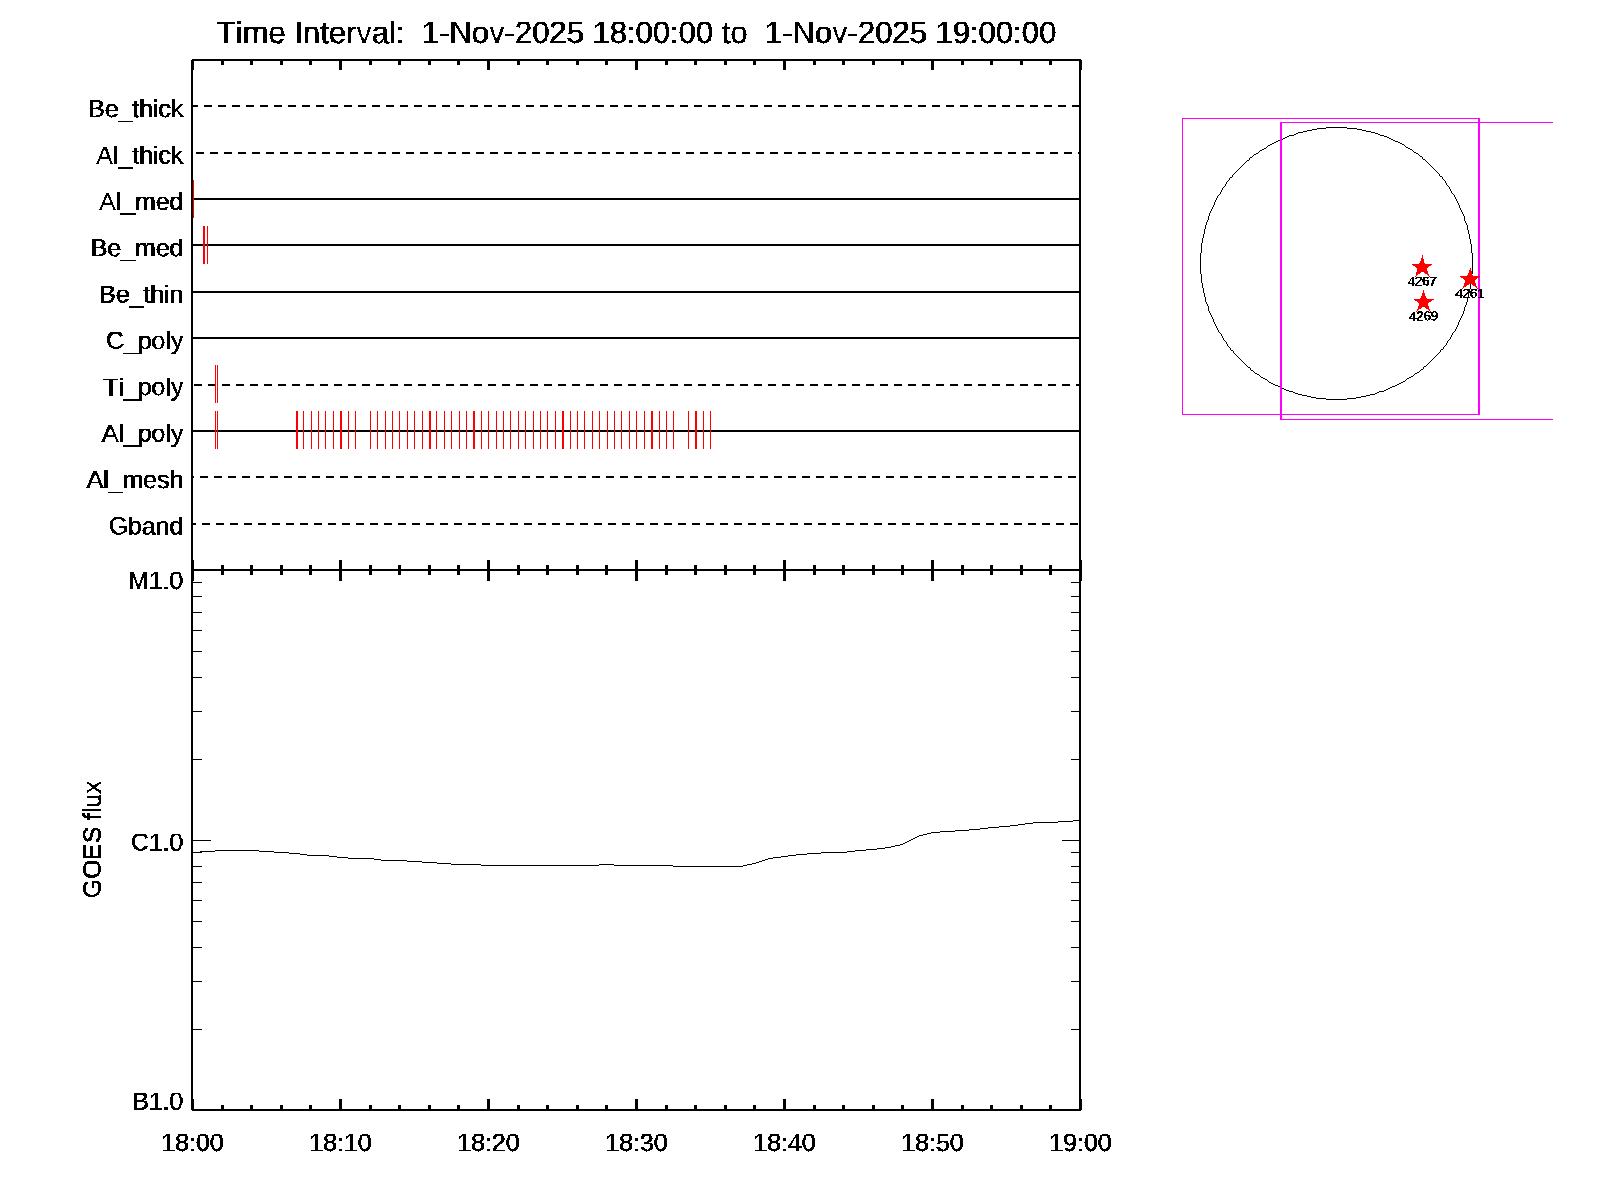
Task: Click the red star for region 4269
Action: coord(1423,302)
